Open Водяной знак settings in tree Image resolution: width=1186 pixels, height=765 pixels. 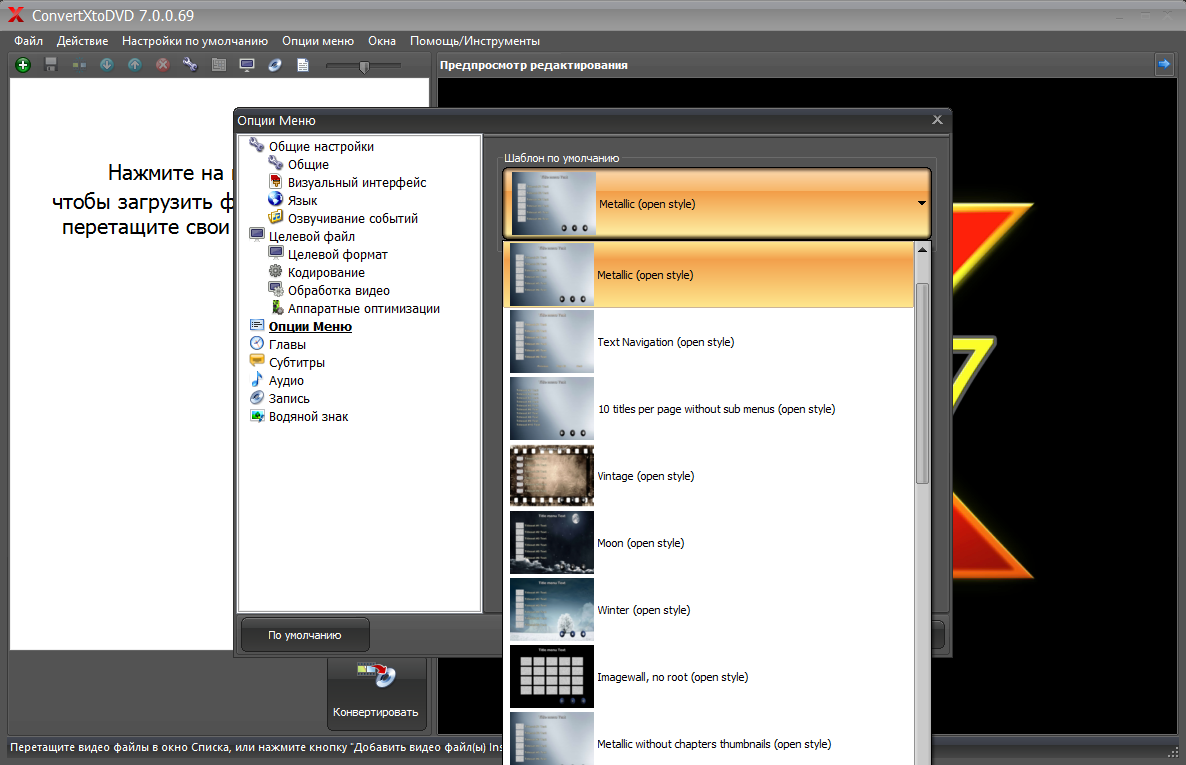point(308,417)
